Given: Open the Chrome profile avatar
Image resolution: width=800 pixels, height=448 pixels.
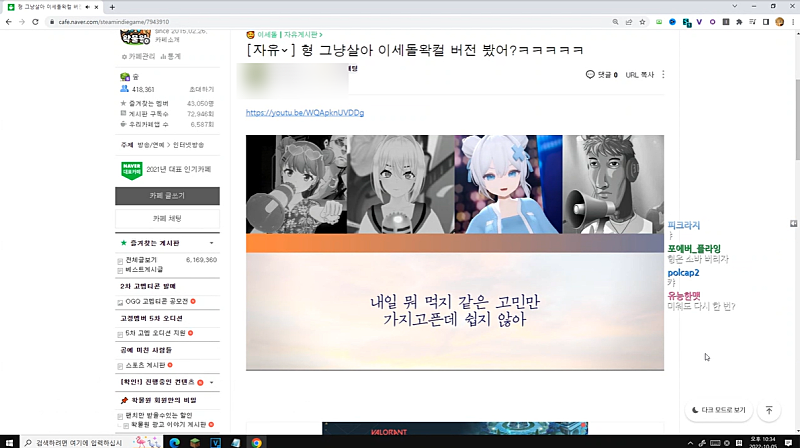Looking at the screenshot, I should click(779, 22).
